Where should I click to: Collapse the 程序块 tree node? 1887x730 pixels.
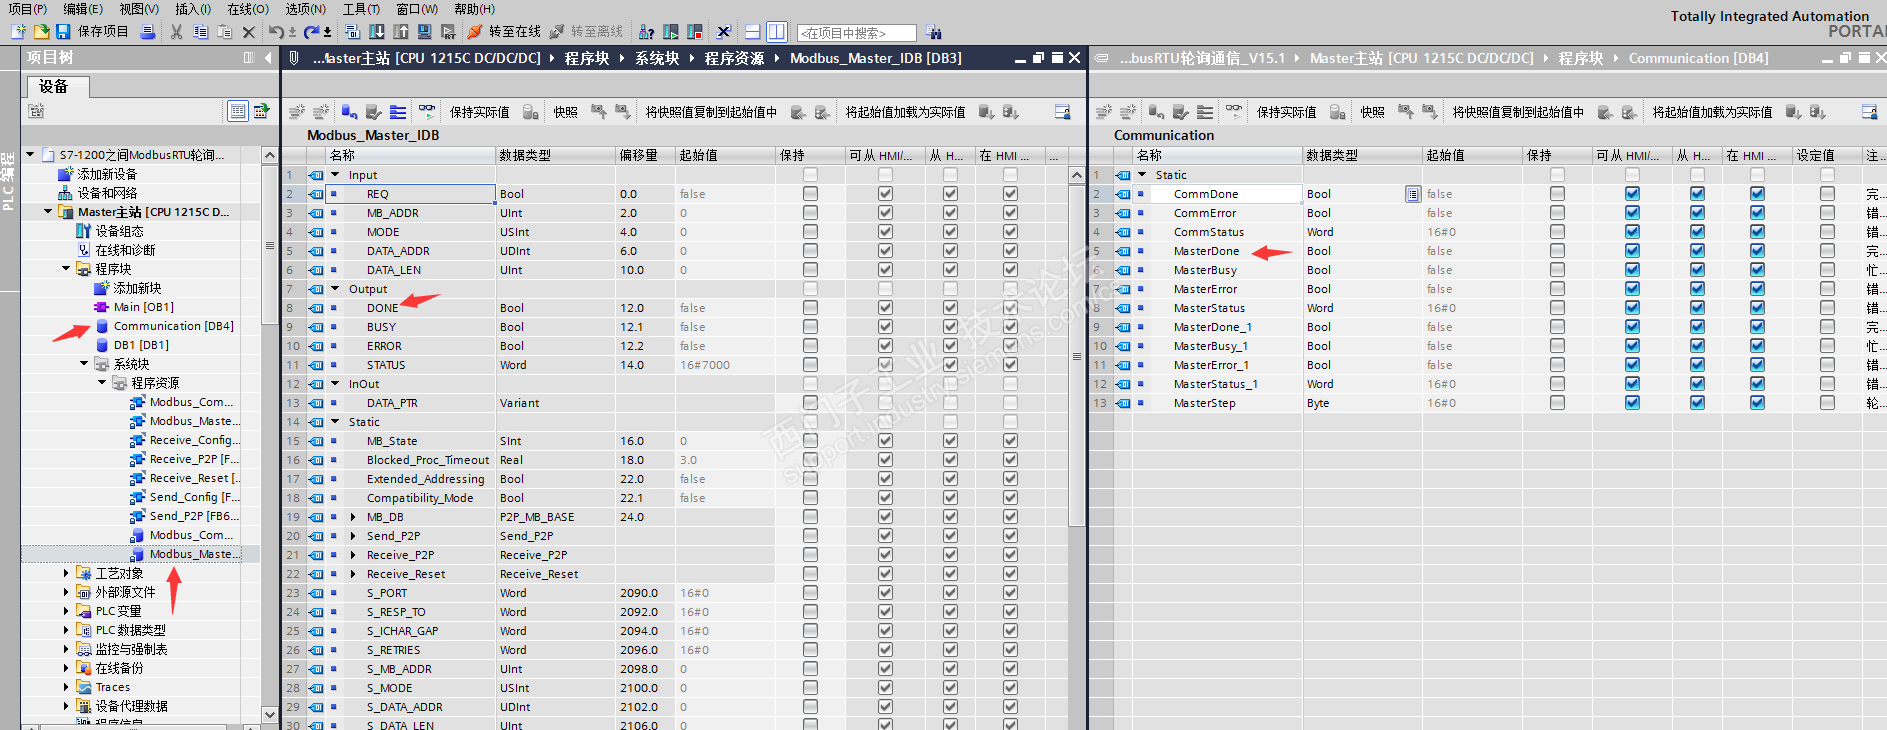(x=66, y=269)
